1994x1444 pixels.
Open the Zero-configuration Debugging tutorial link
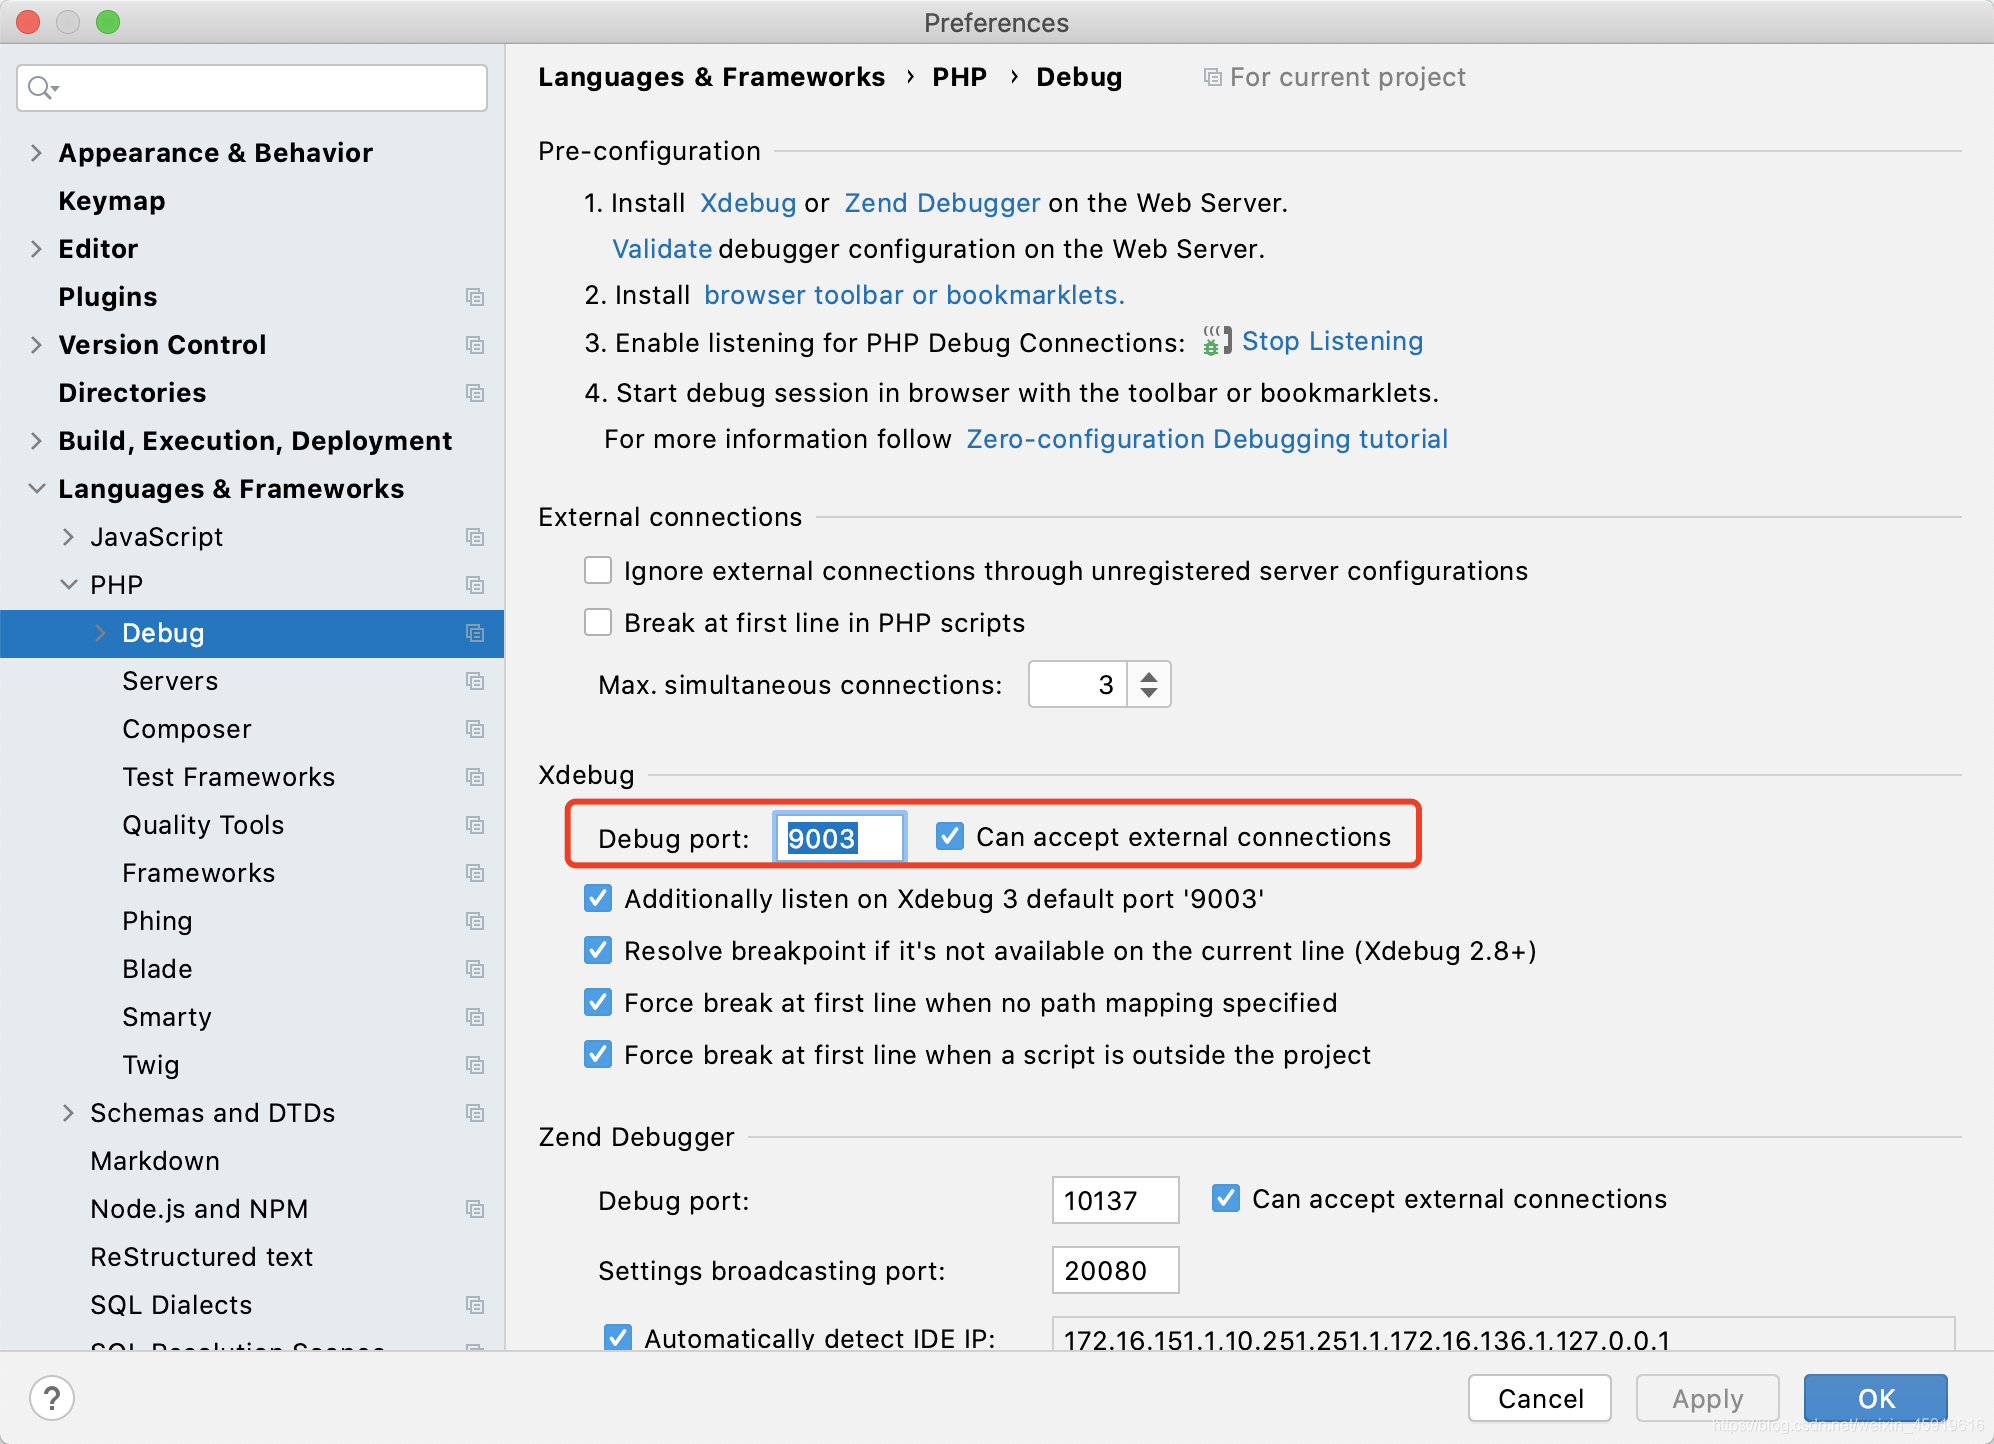[1206, 439]
